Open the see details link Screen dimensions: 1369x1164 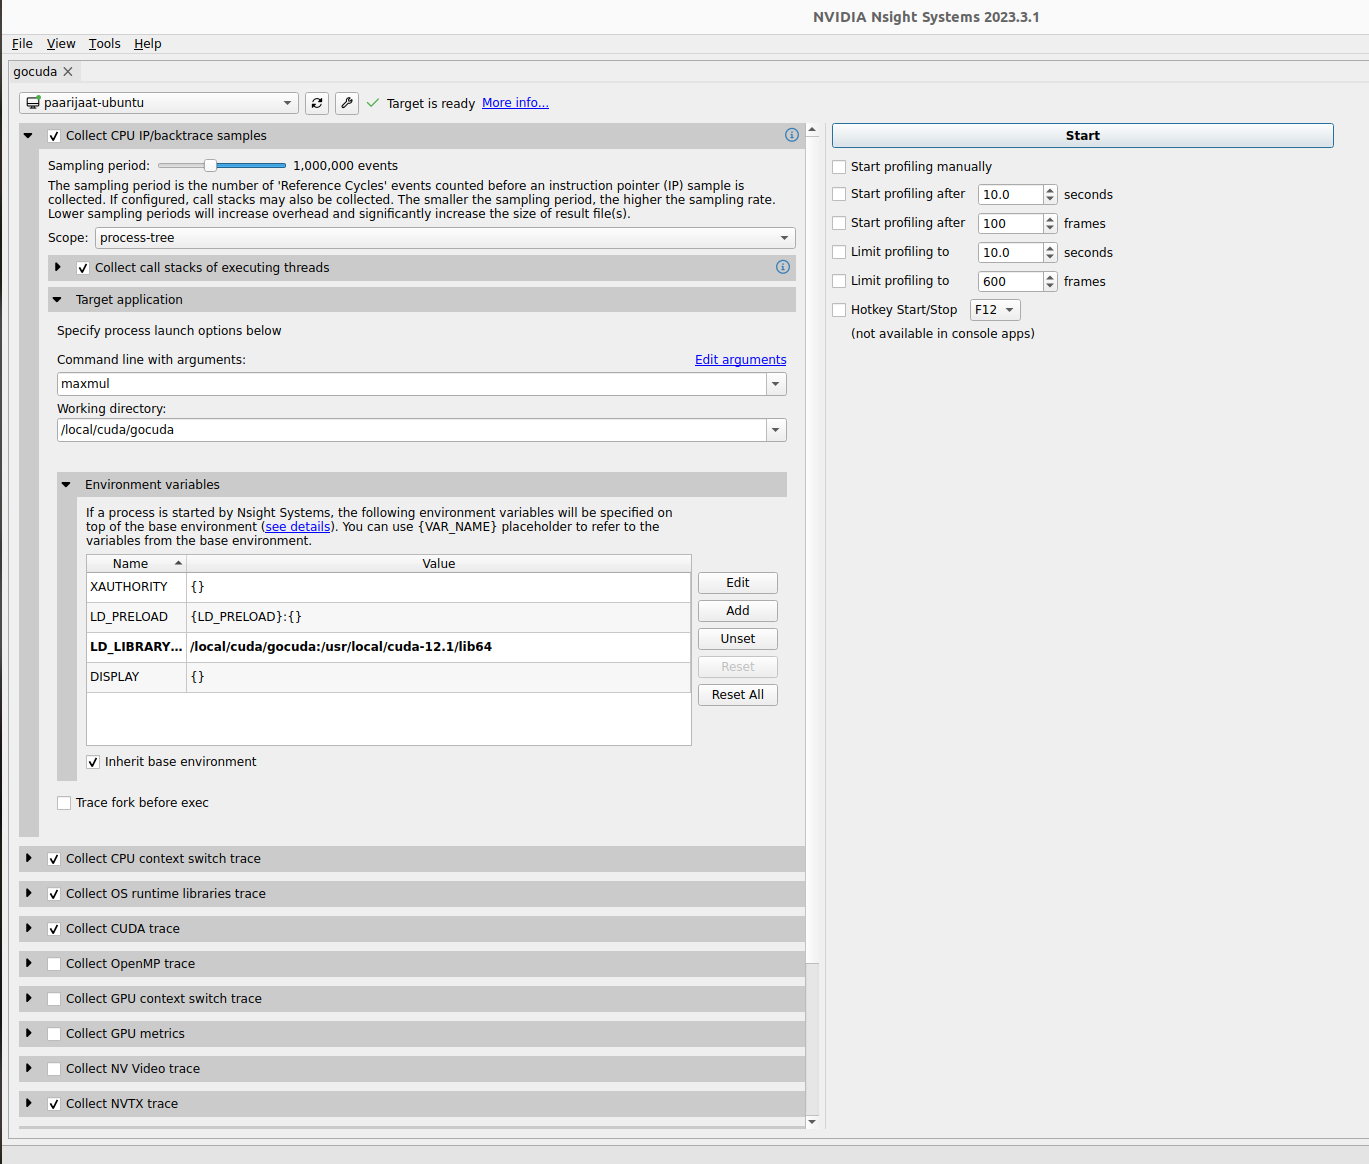298,527
